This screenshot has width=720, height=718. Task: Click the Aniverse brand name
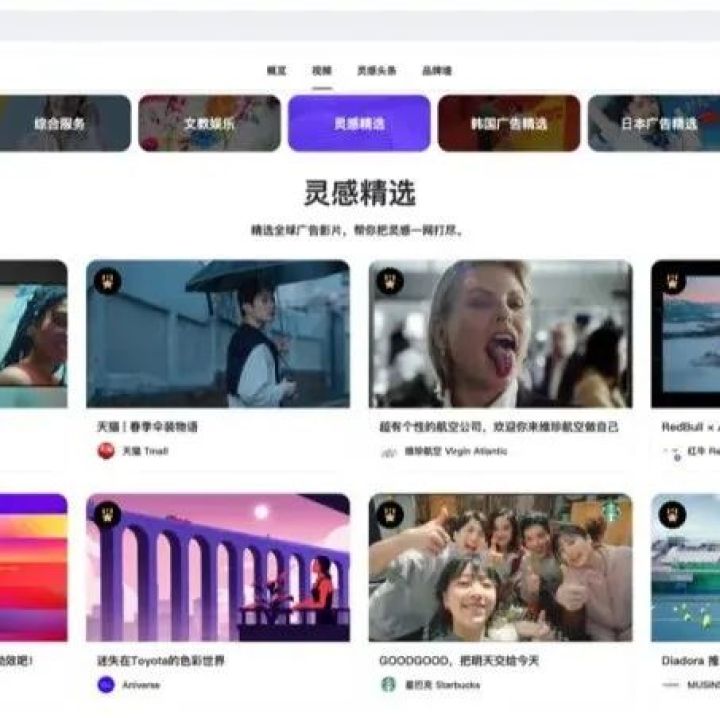pos(141,685)
